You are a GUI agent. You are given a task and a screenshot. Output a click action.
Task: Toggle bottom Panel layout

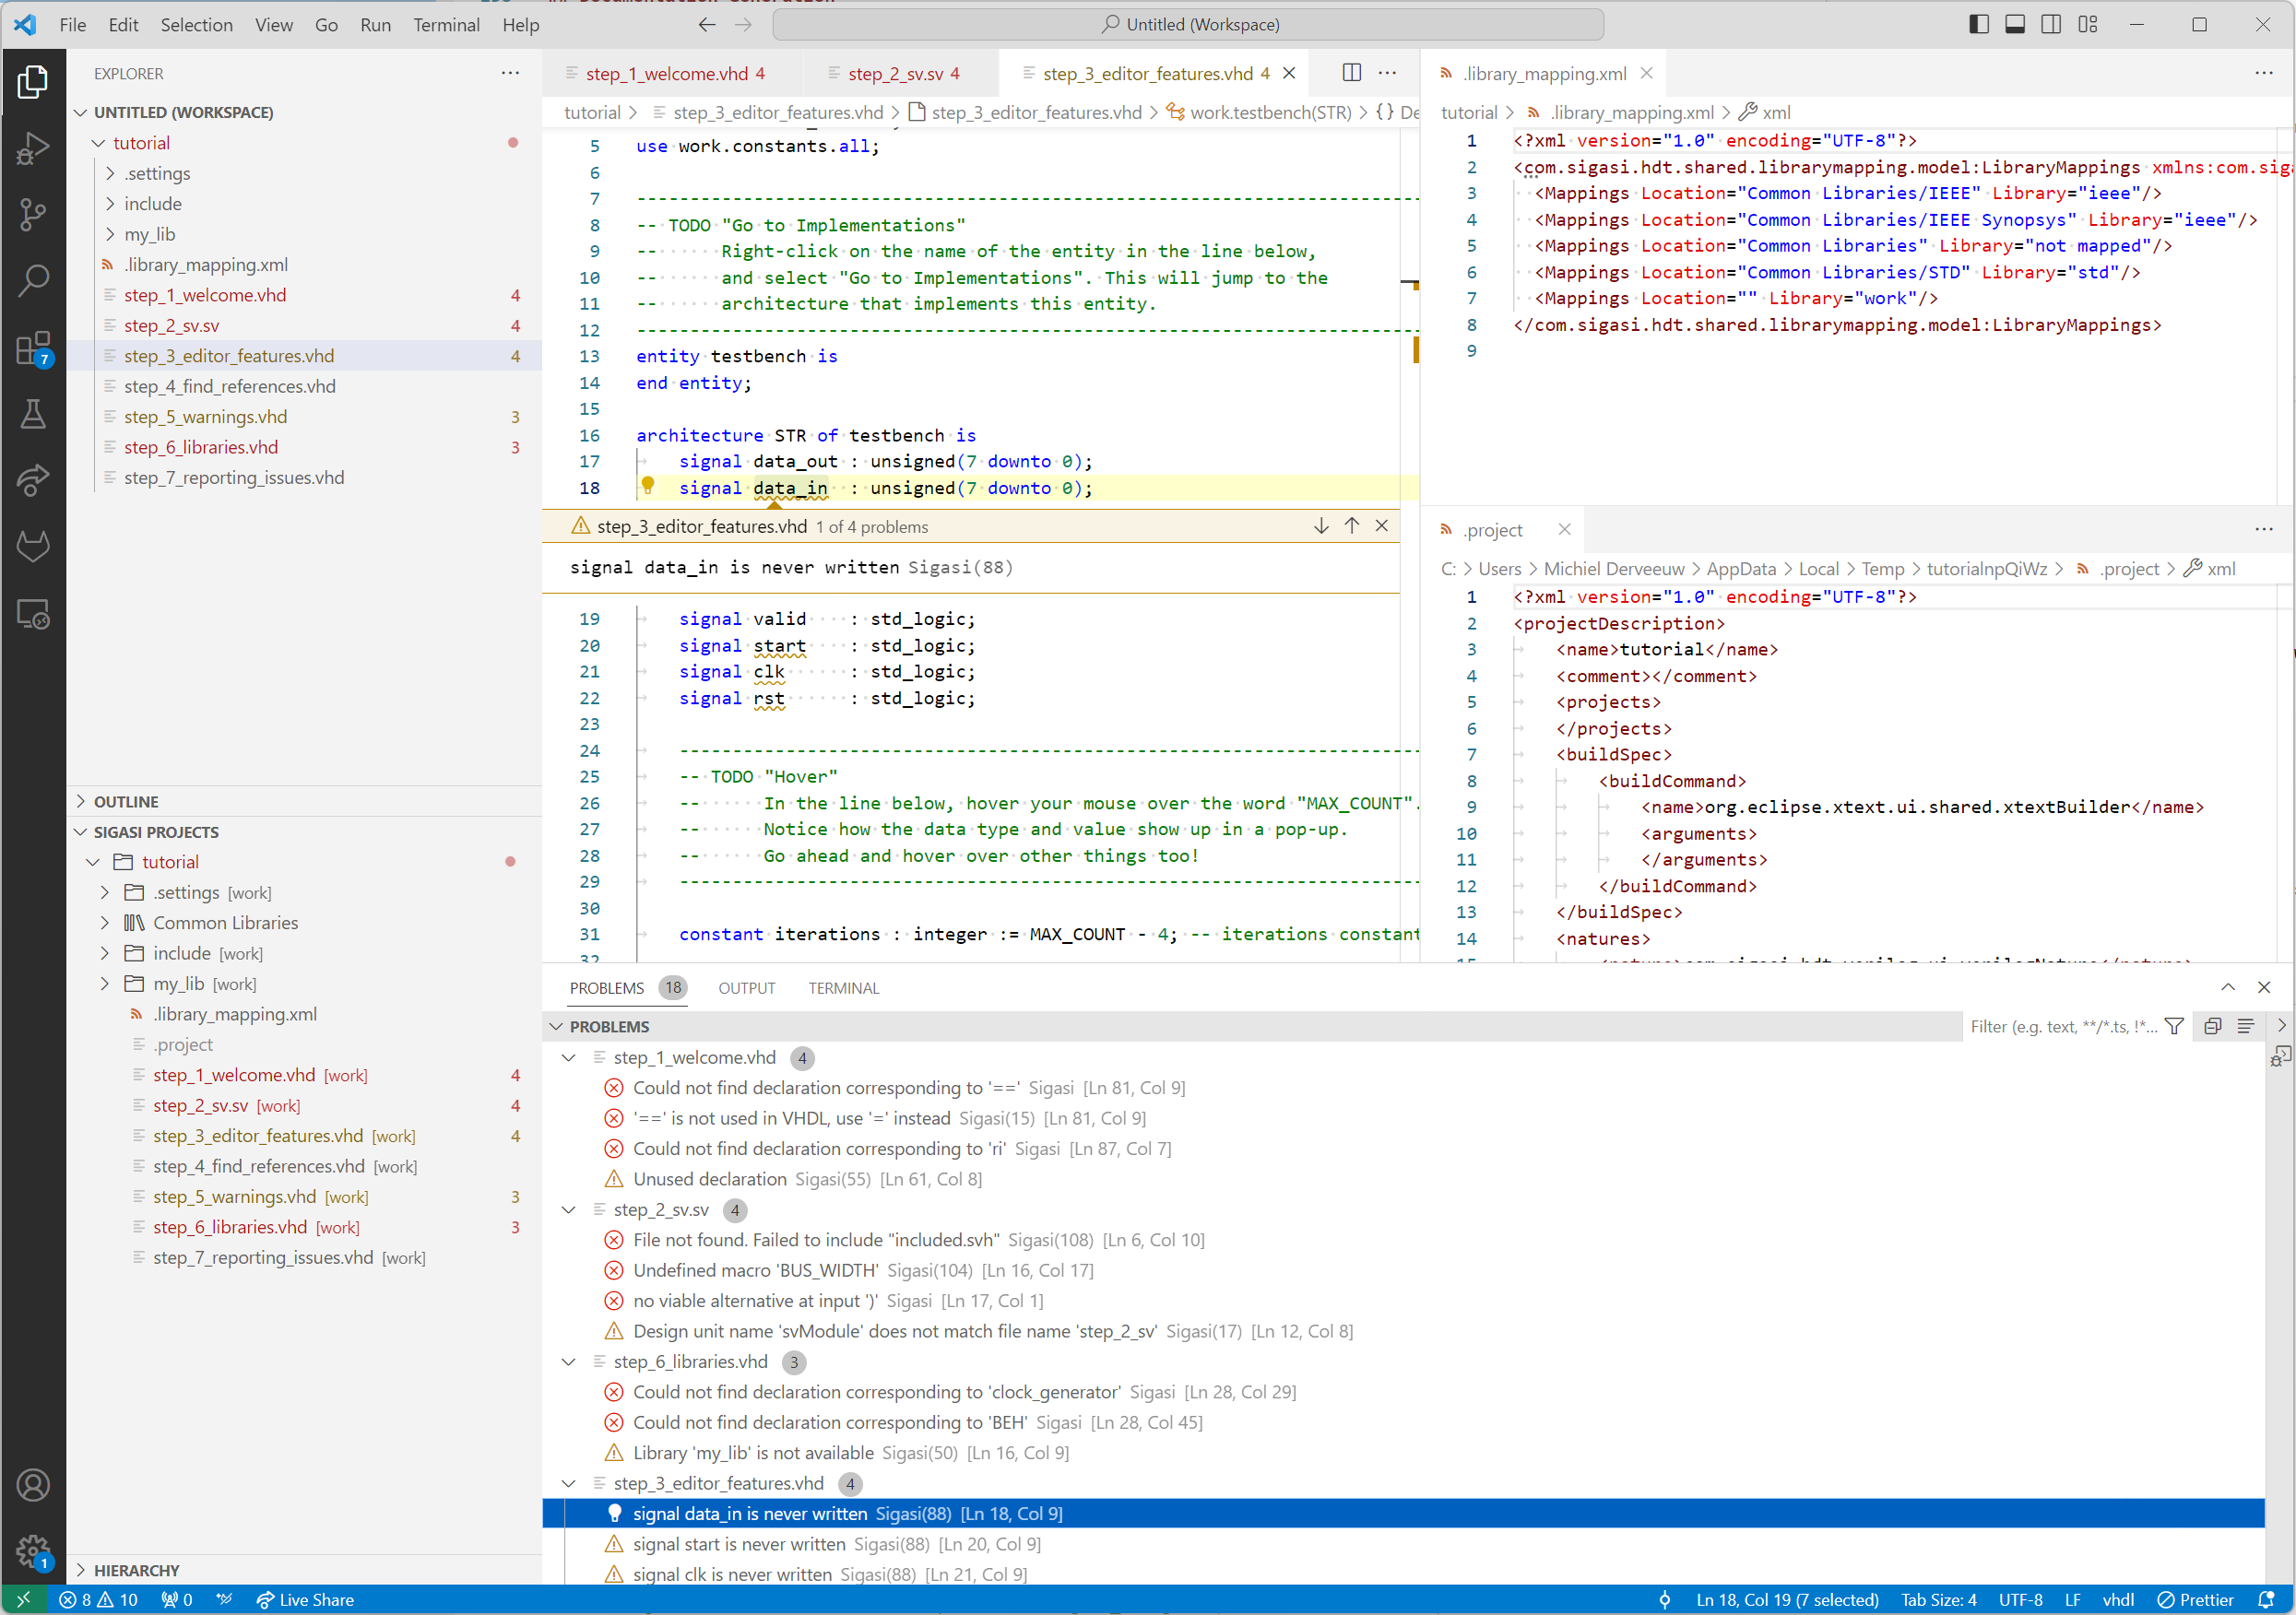click(x=2015, y=25)
